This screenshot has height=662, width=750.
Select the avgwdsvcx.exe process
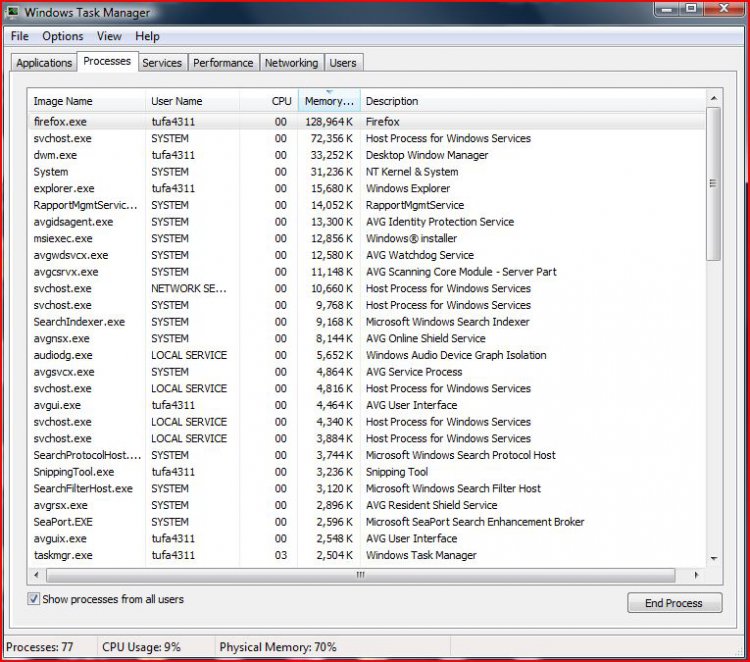point(366,255)
